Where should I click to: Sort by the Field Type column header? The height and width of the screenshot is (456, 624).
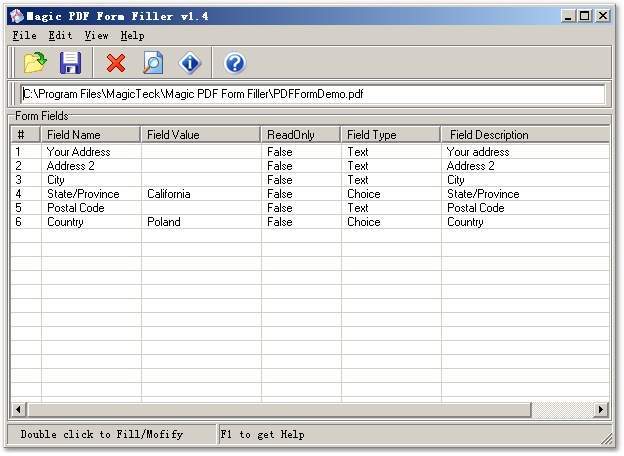coord(391,134)
